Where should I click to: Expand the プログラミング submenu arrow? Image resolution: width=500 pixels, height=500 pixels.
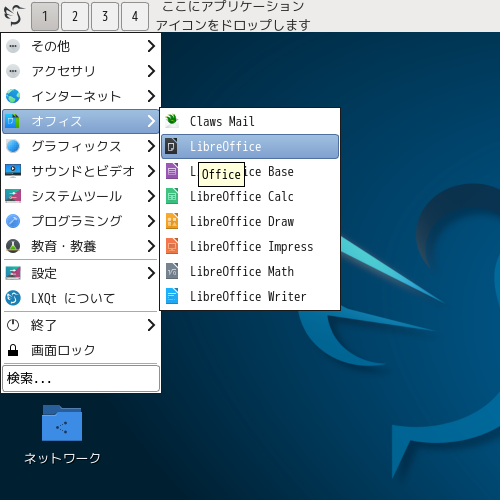click(x=151, y=221)
